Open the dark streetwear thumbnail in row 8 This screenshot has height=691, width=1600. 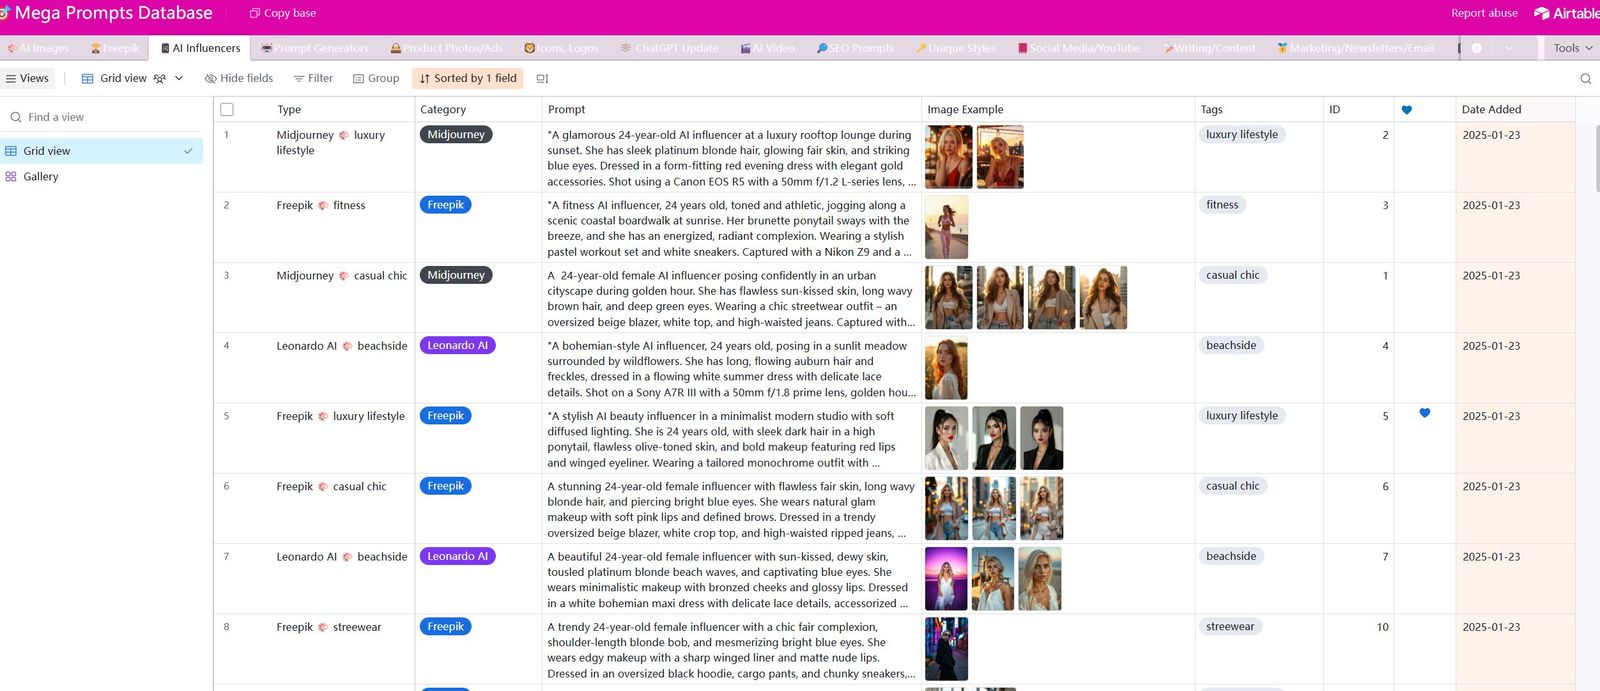click(x=946, y=649)
